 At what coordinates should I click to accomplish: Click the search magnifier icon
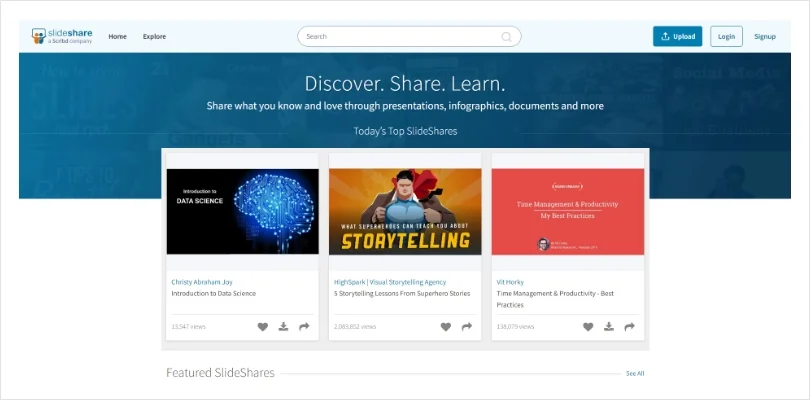(x=506, y=37)
